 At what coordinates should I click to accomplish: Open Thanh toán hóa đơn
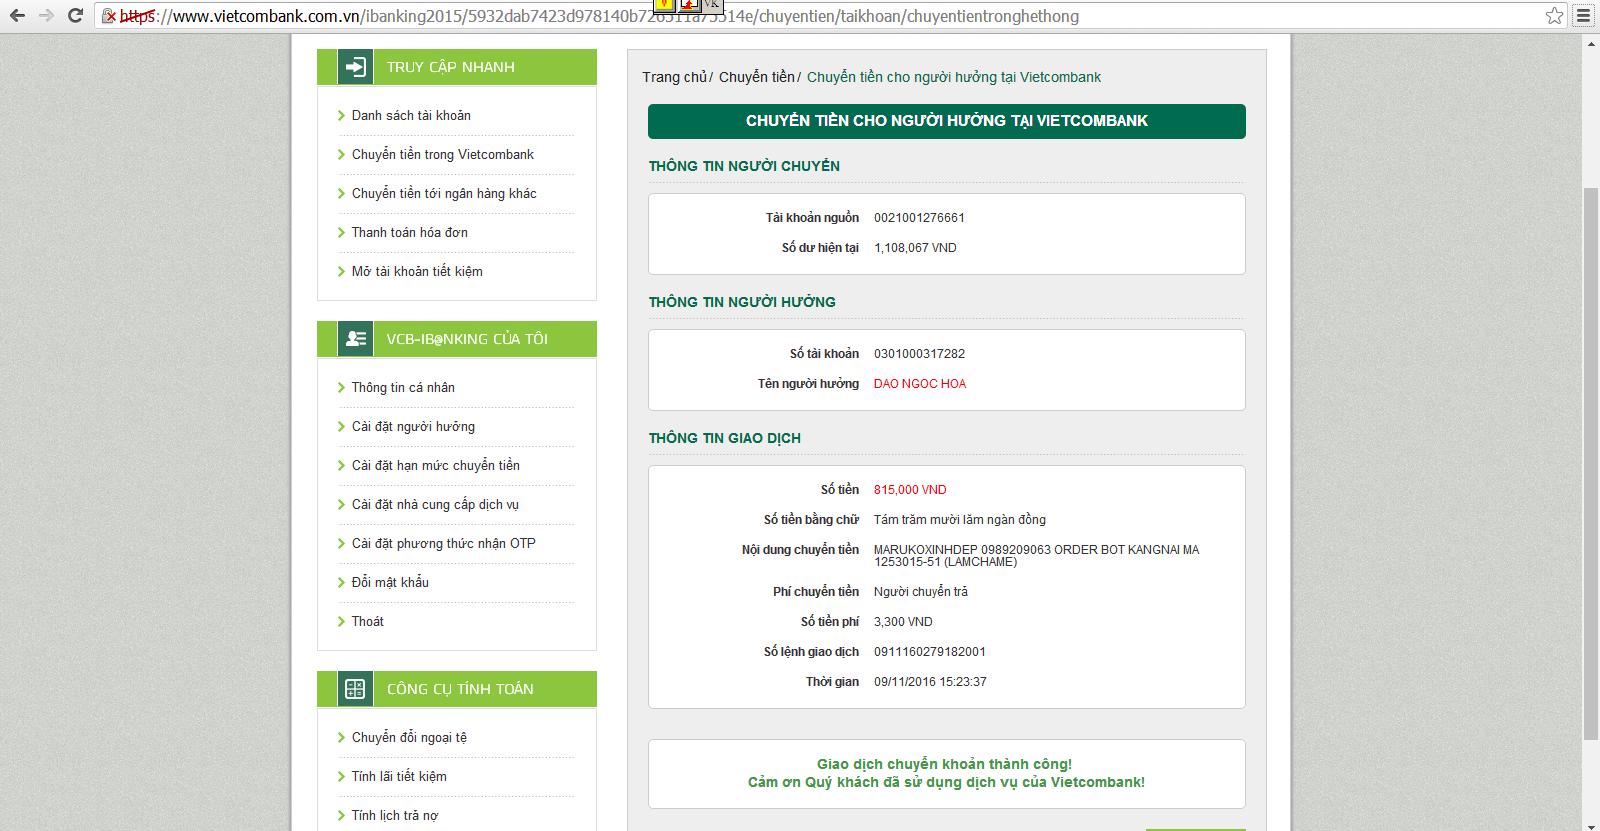point(409,233)
